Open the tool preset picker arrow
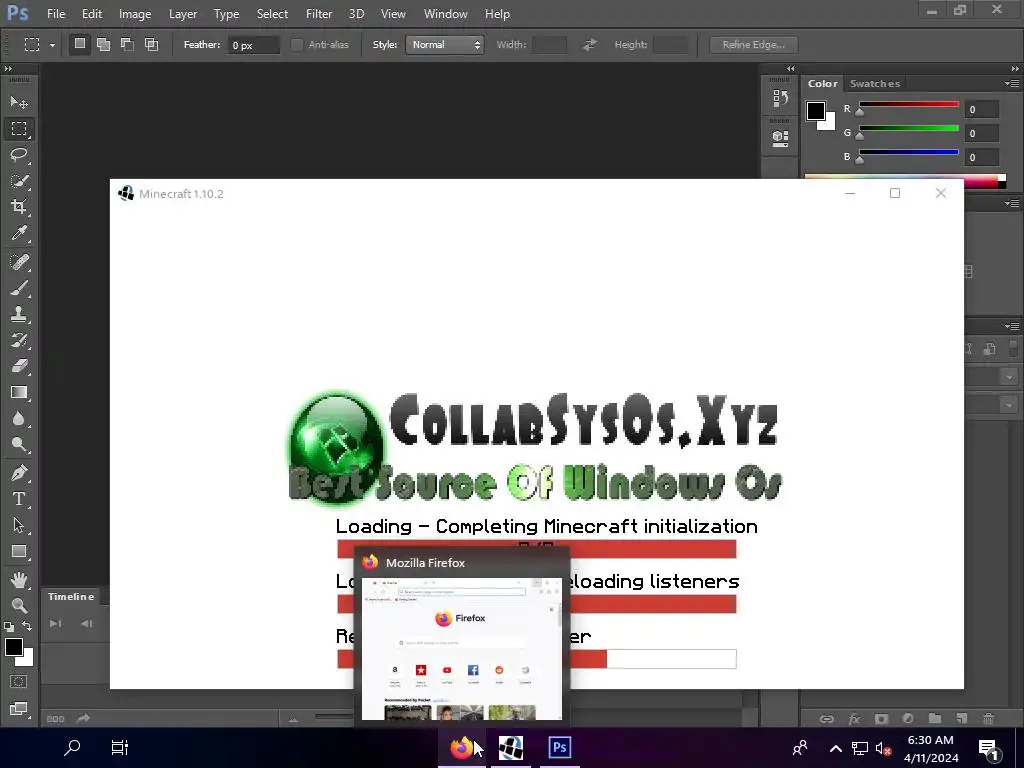Image resolution: width=1024 pixels, height=768 pixels. coord(52,45)
